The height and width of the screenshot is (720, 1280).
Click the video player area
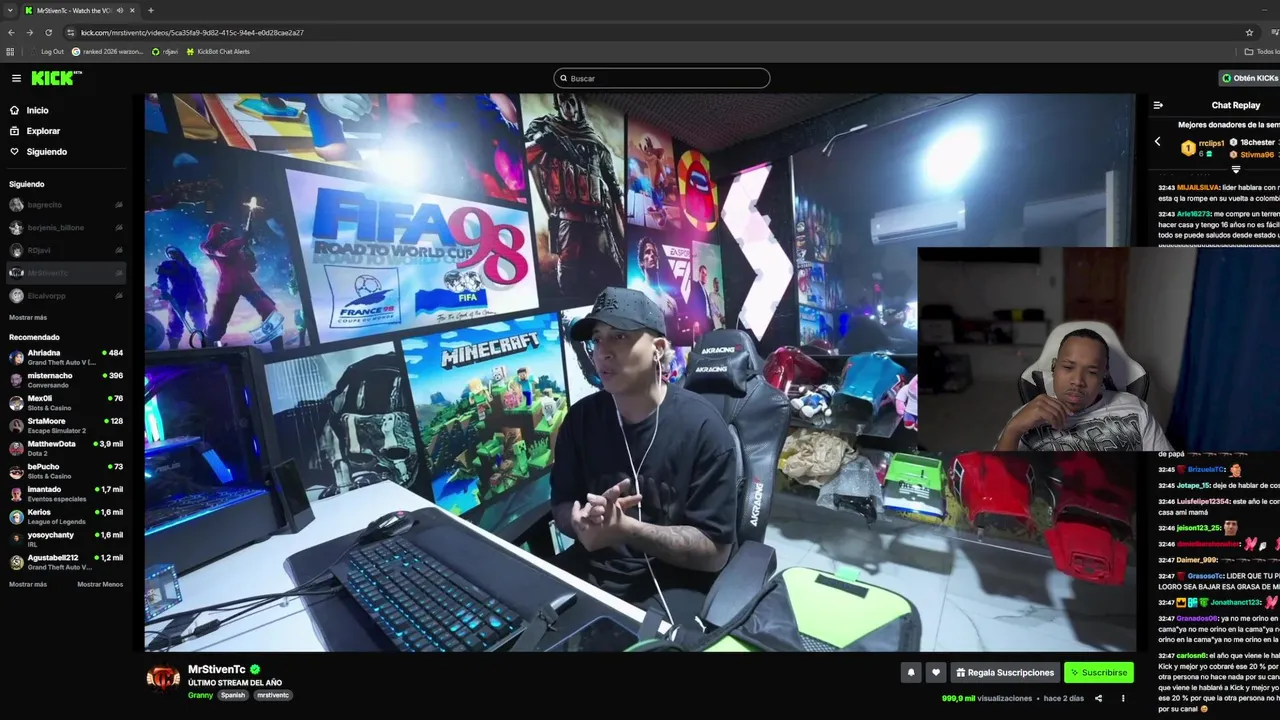640,372
